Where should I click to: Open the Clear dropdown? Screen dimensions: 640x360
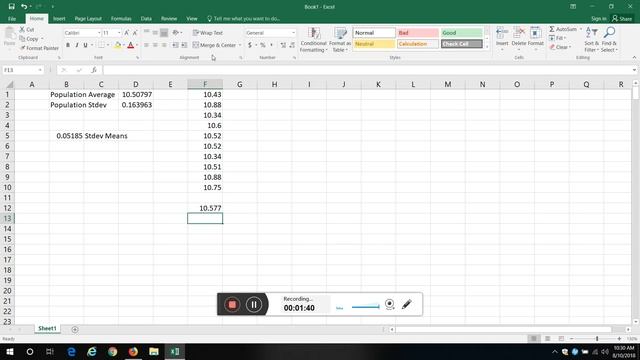click(x=560, y=47)
